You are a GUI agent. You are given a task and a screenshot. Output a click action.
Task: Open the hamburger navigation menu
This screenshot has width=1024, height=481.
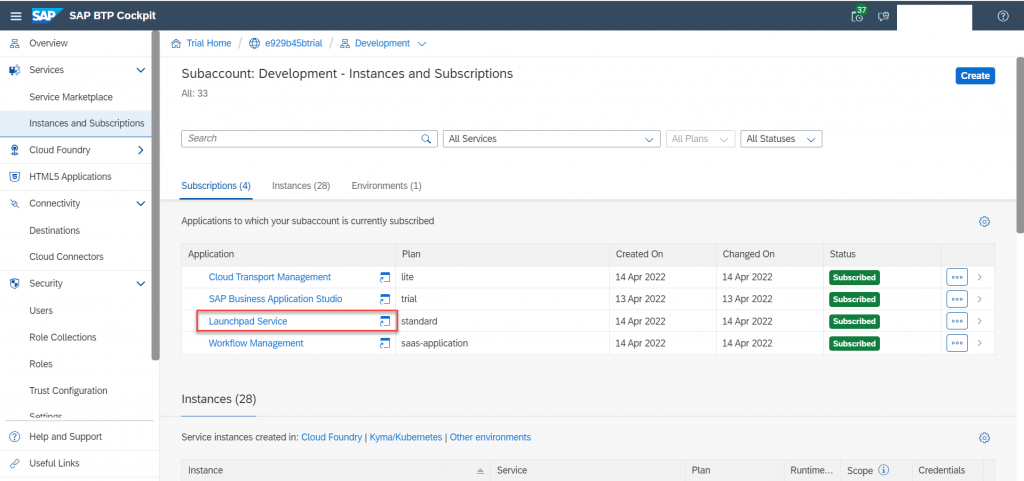(16, 16)
